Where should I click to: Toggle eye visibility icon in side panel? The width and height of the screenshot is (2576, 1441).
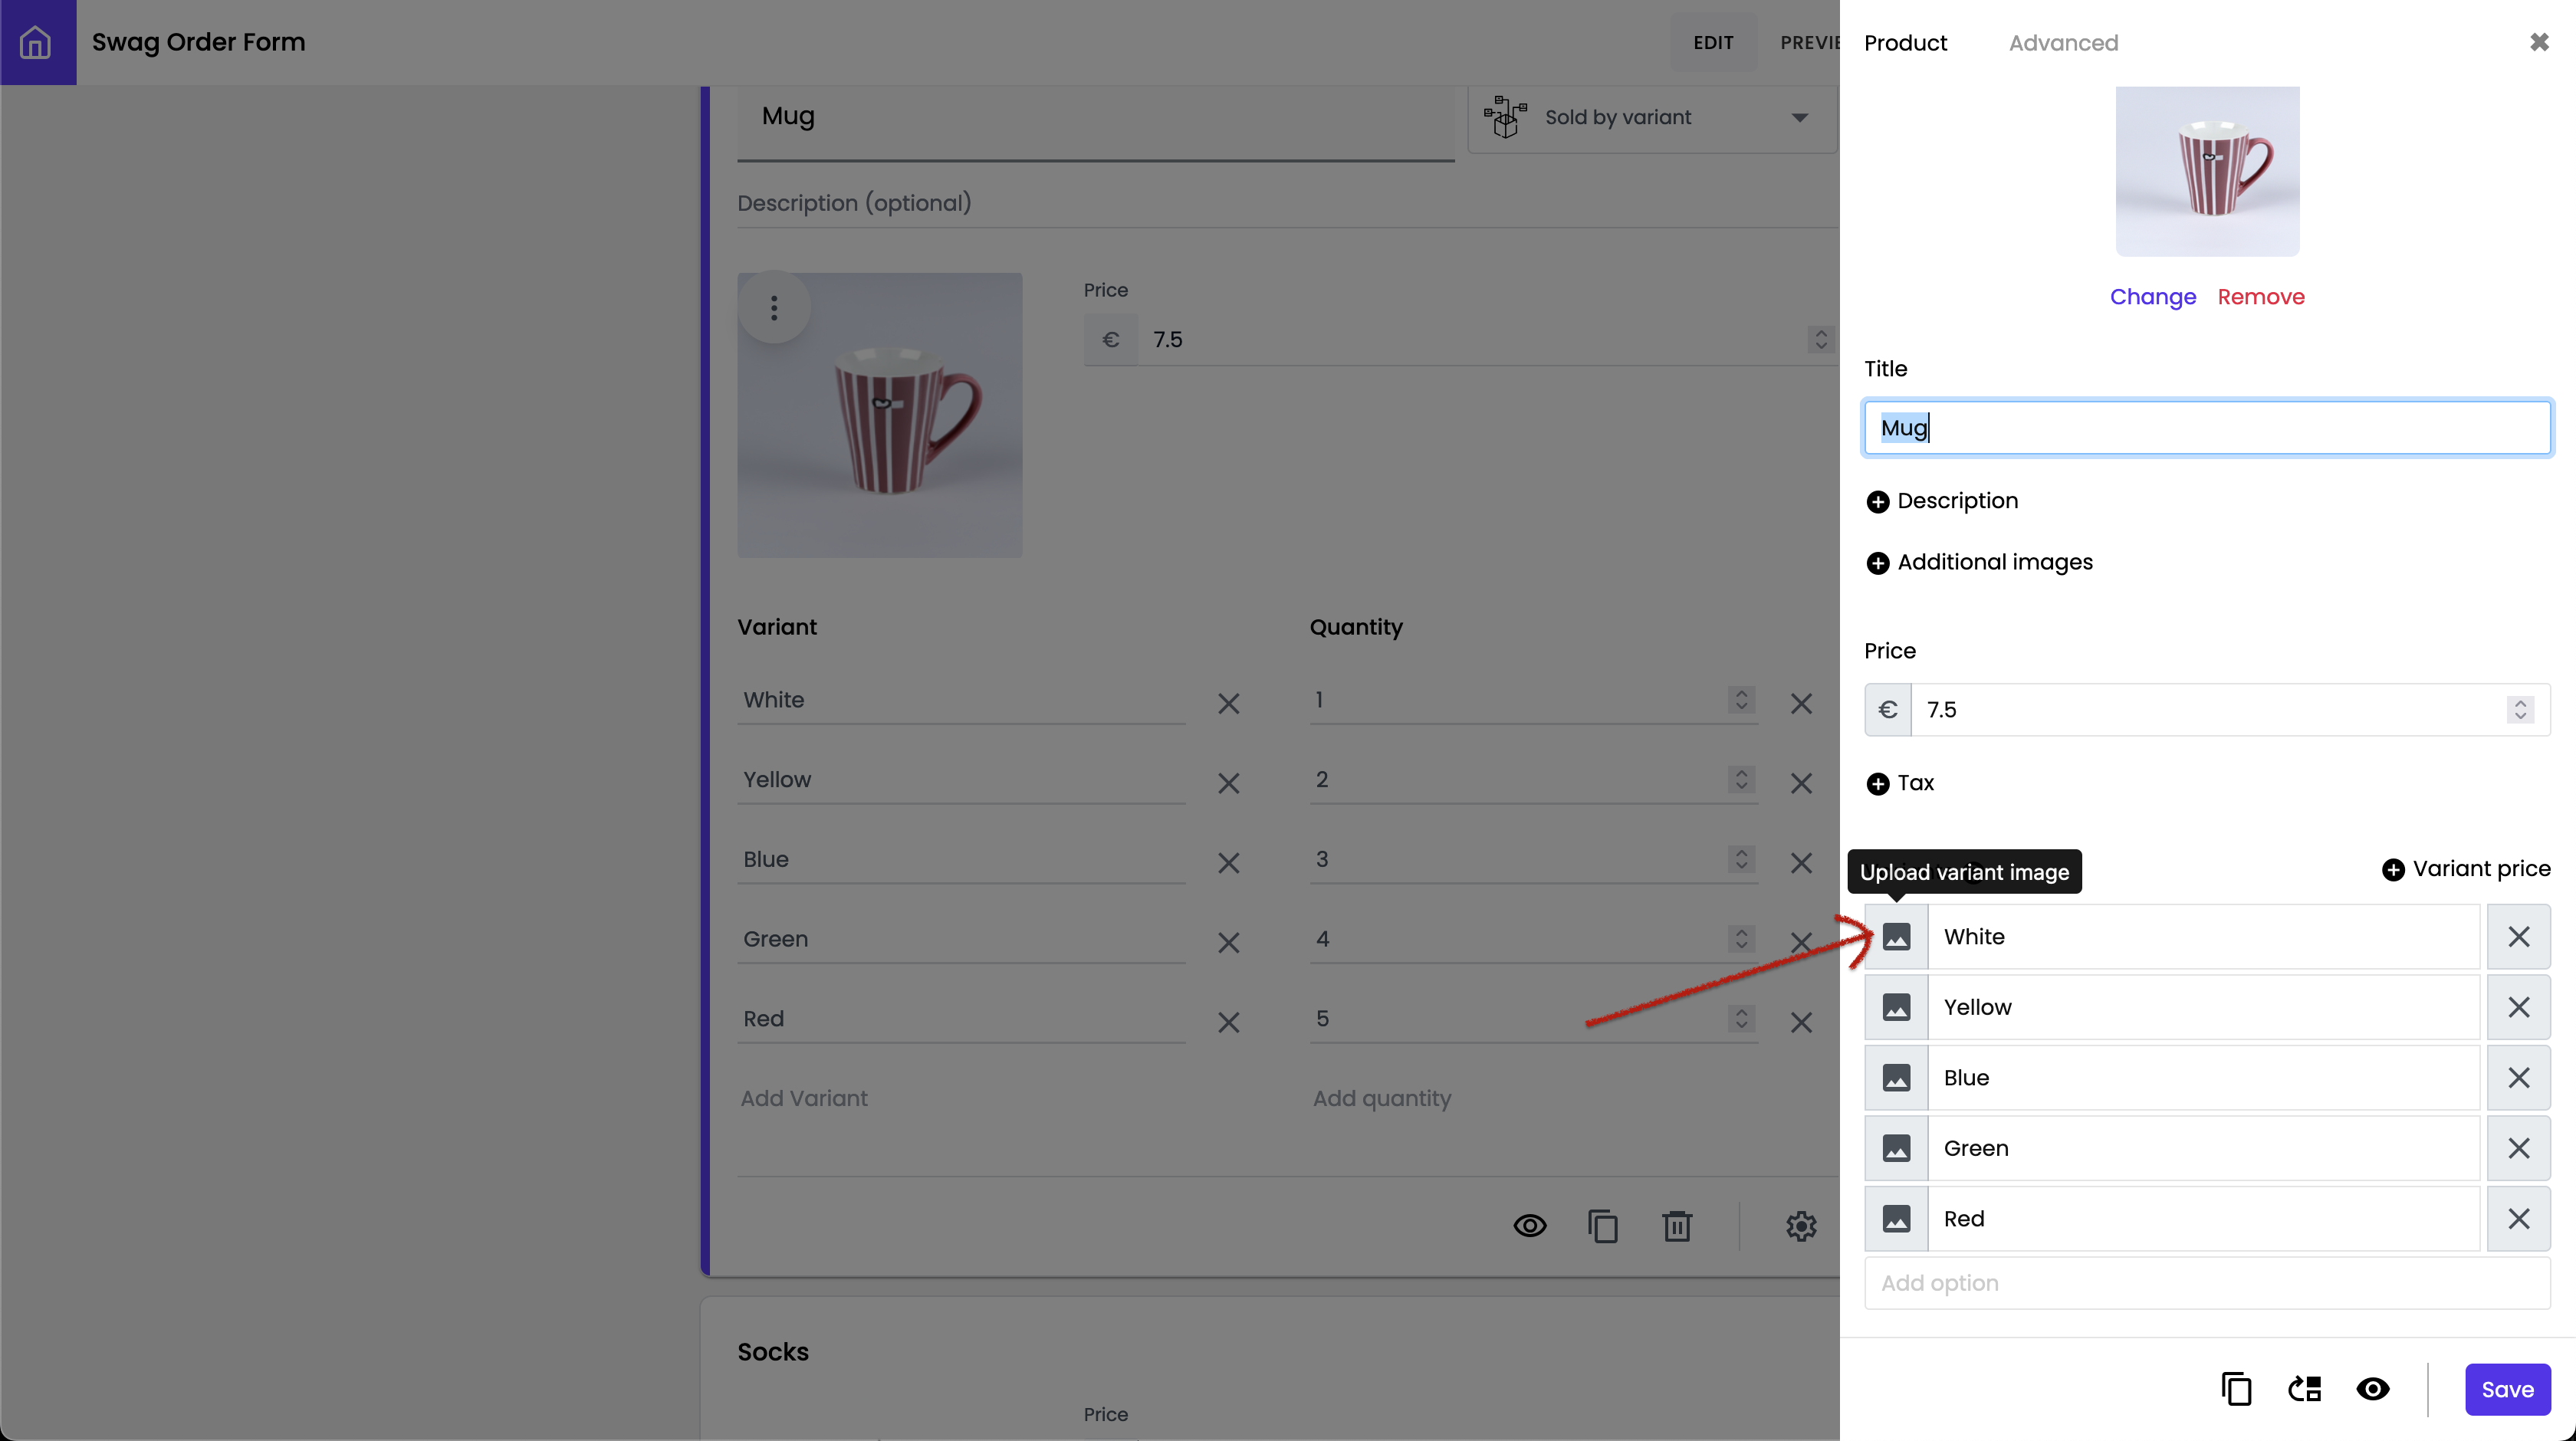[x=2373, y=1389]
